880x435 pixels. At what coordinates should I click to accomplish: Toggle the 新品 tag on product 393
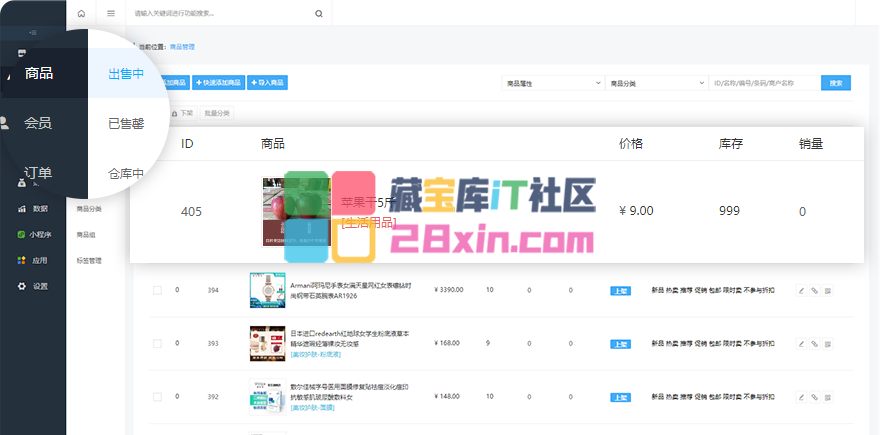tap(657, 343)
